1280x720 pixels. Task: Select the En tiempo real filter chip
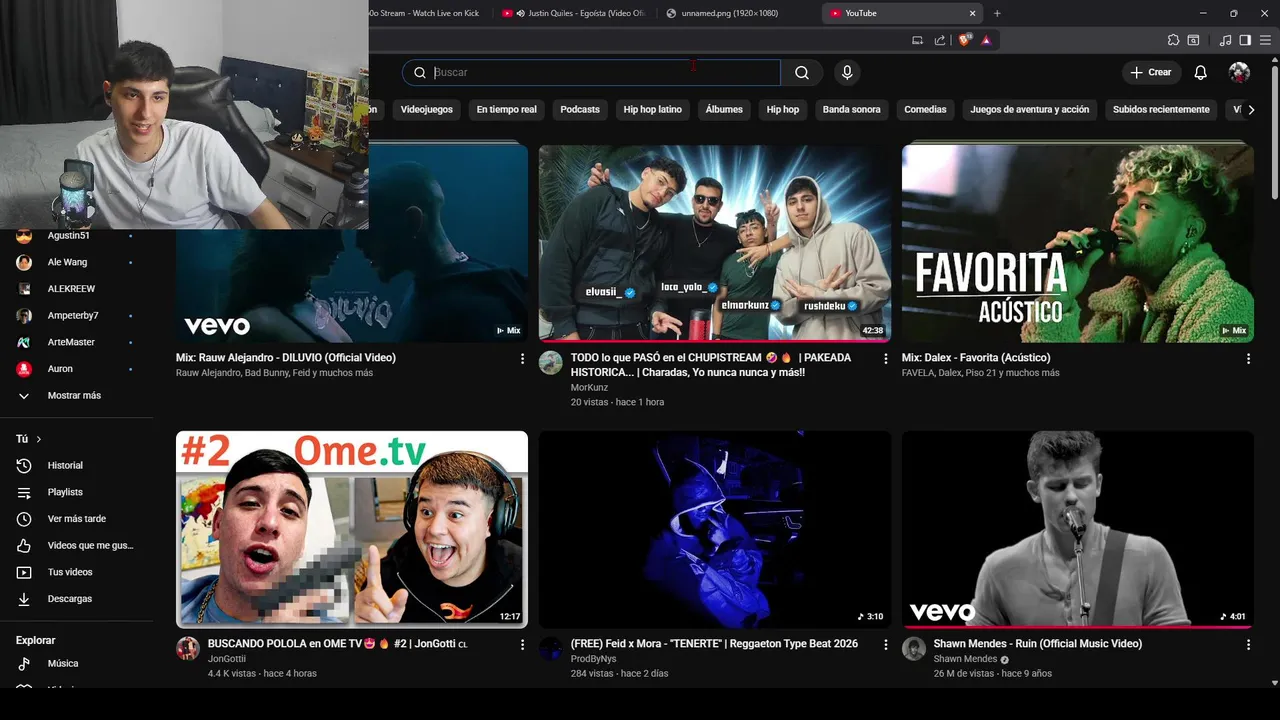[x=506, y=109]
